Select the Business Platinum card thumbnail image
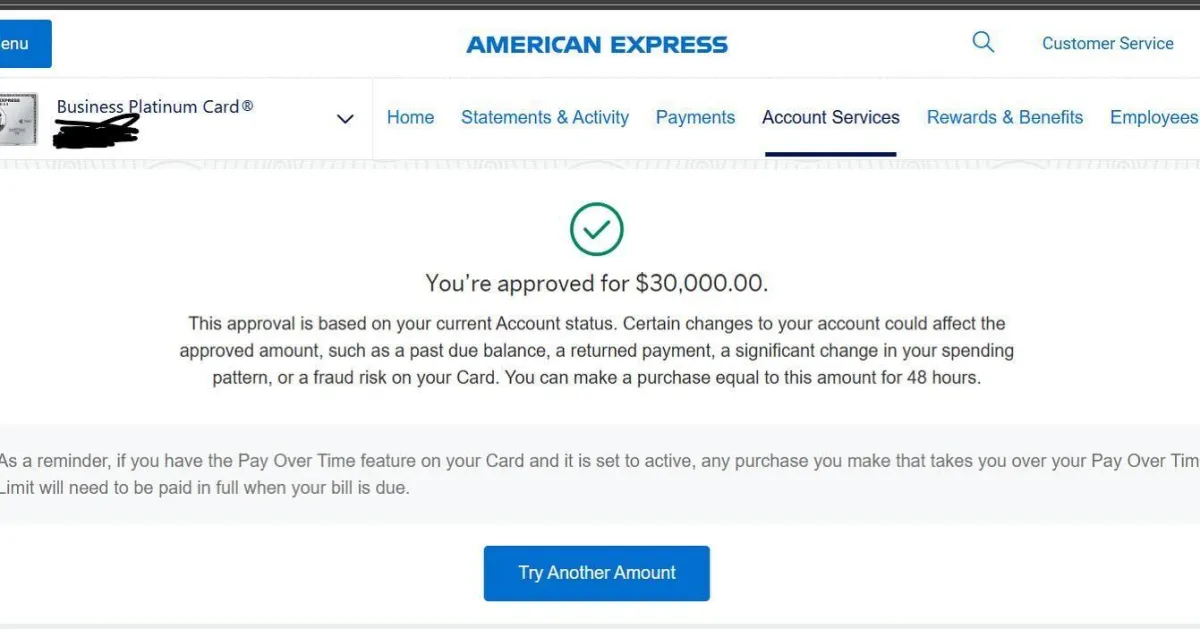This screenshot has width=1200, height=629. (x=19, y=119)
